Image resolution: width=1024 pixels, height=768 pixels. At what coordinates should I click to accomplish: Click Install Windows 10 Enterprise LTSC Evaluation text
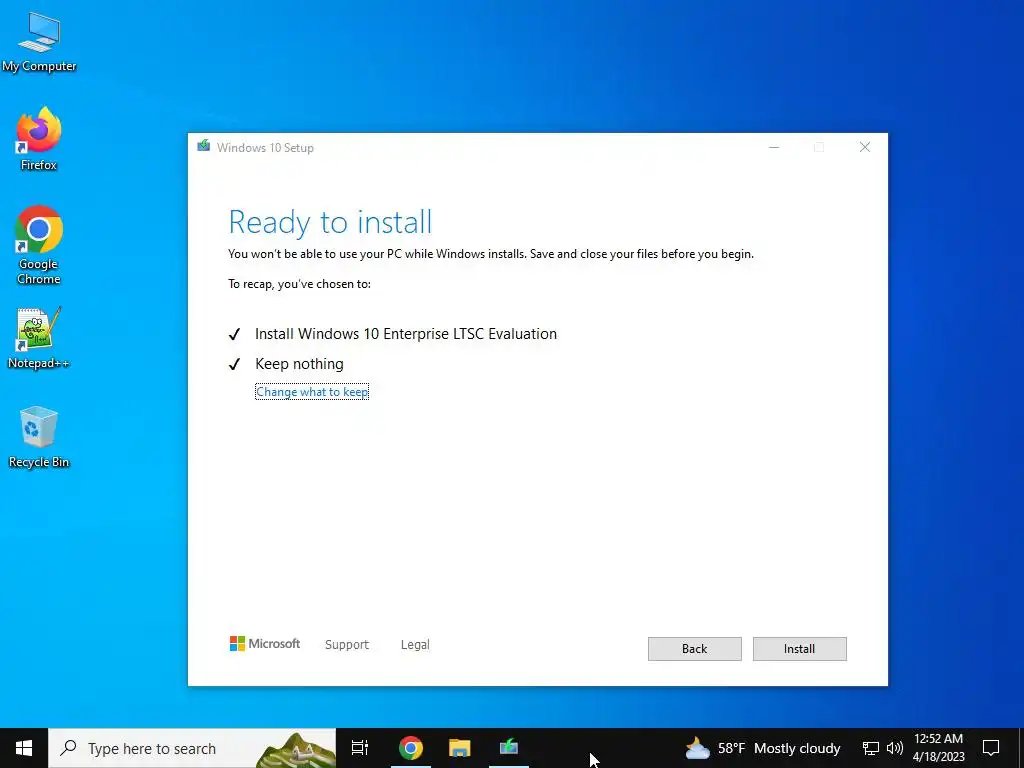406,334
